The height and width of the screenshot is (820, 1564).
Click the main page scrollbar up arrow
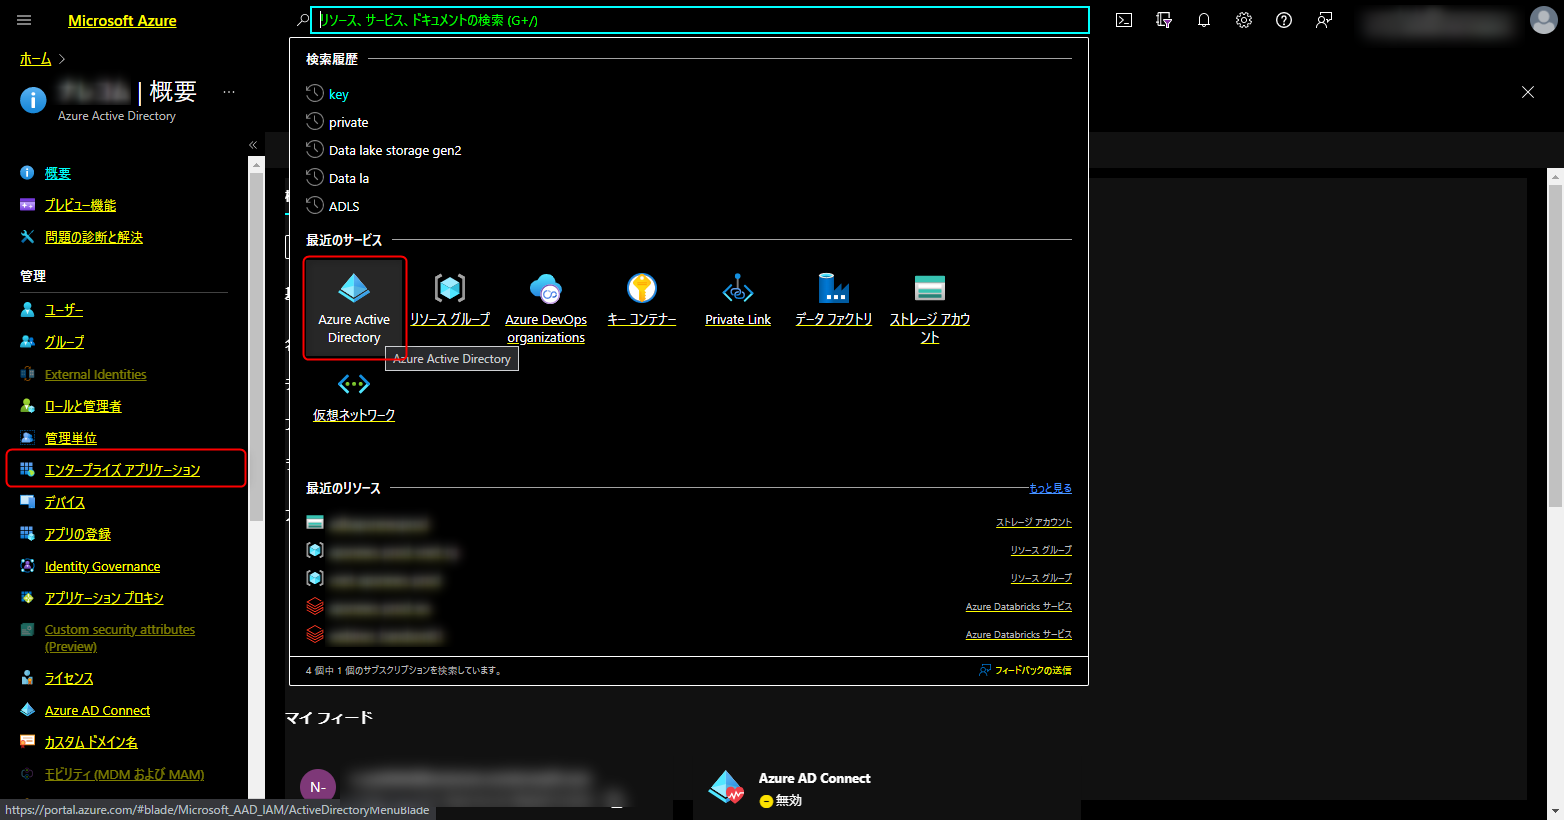1555,176
